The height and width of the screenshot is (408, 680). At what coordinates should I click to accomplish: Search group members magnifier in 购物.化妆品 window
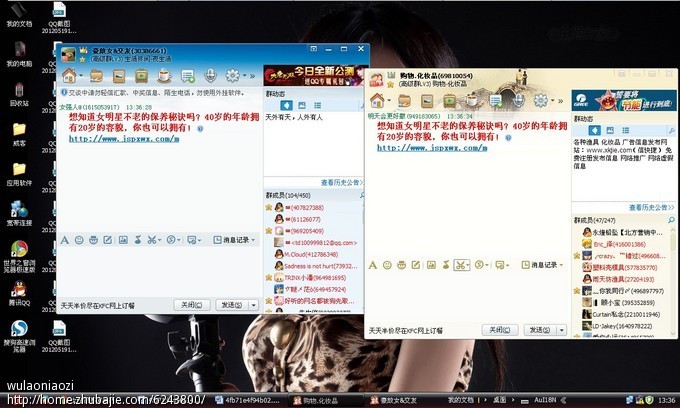tap(671, 220)
